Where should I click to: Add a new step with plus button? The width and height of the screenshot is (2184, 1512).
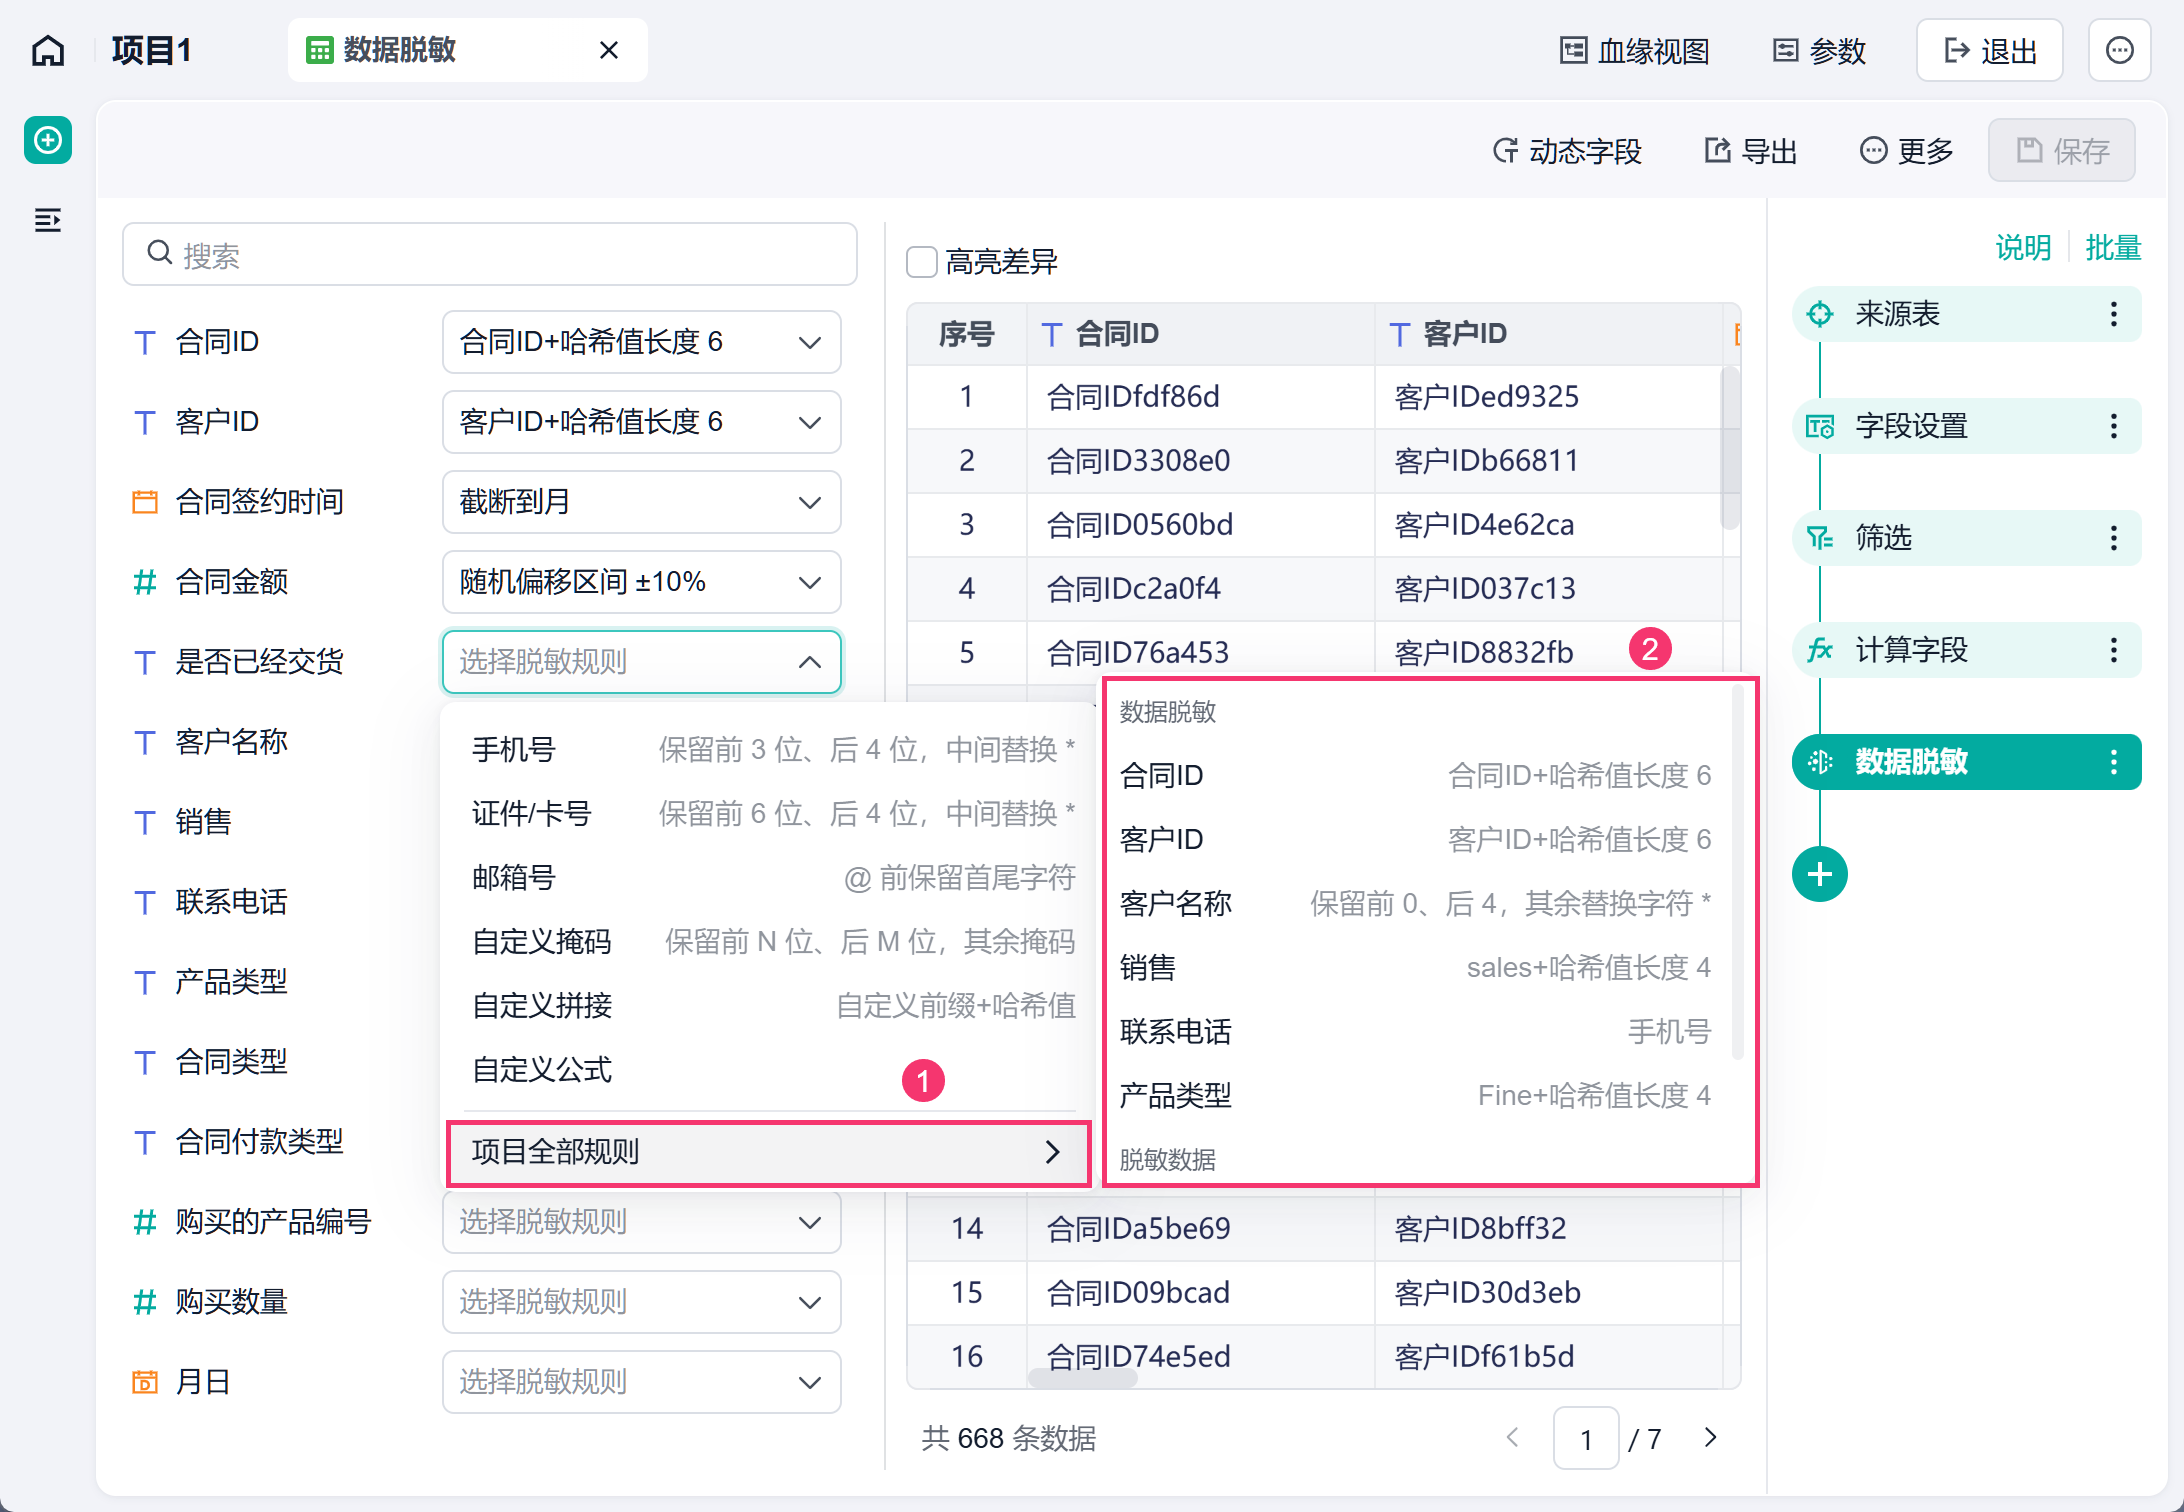pos(1820,874)
